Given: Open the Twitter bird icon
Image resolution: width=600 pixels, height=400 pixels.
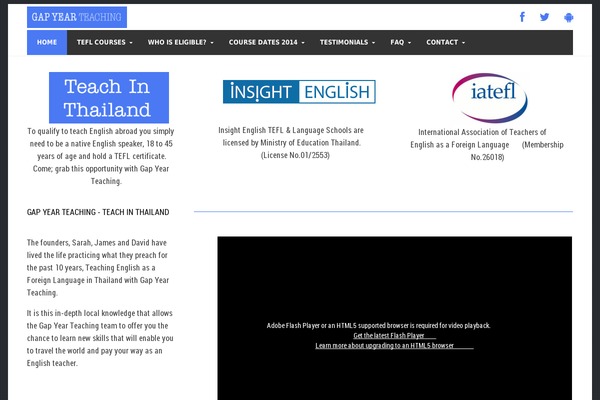Looking at the screenshot, I should coord(545,17).
